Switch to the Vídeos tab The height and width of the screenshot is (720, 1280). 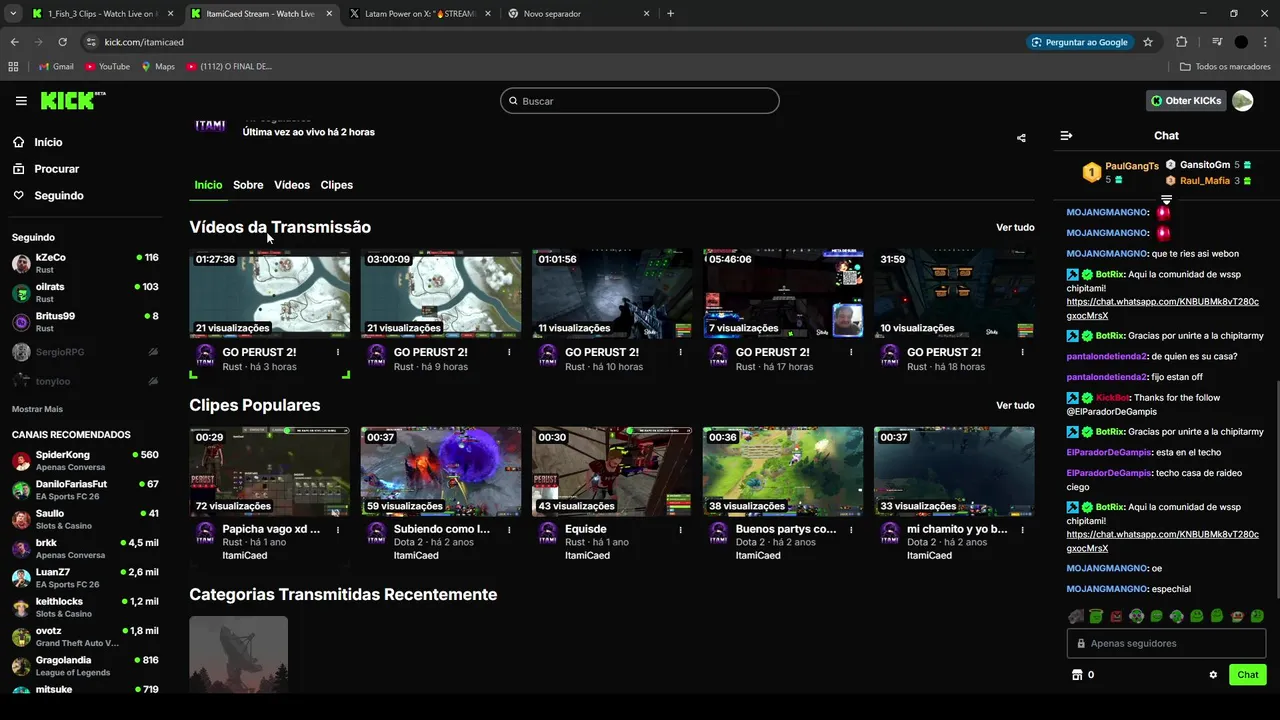tap(292, 185)
